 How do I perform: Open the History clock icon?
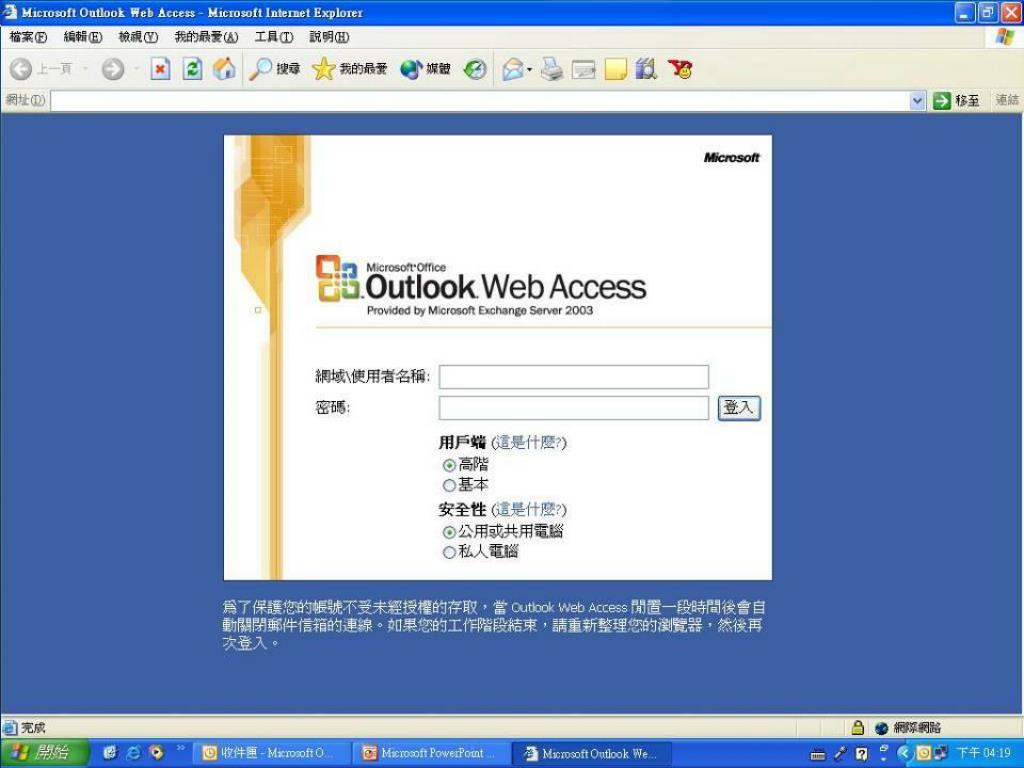[x=475, y=69]
